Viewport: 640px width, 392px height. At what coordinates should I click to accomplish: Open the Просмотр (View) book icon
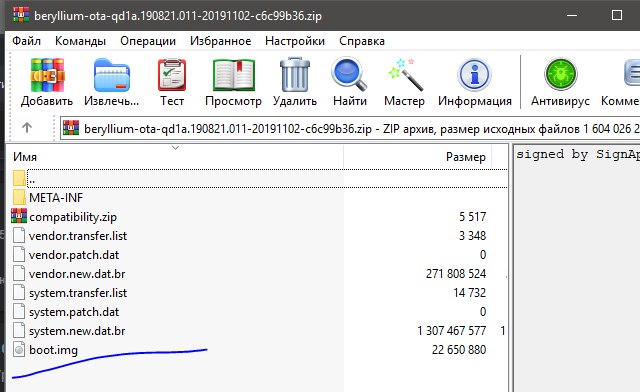click(x=233, y=75)
